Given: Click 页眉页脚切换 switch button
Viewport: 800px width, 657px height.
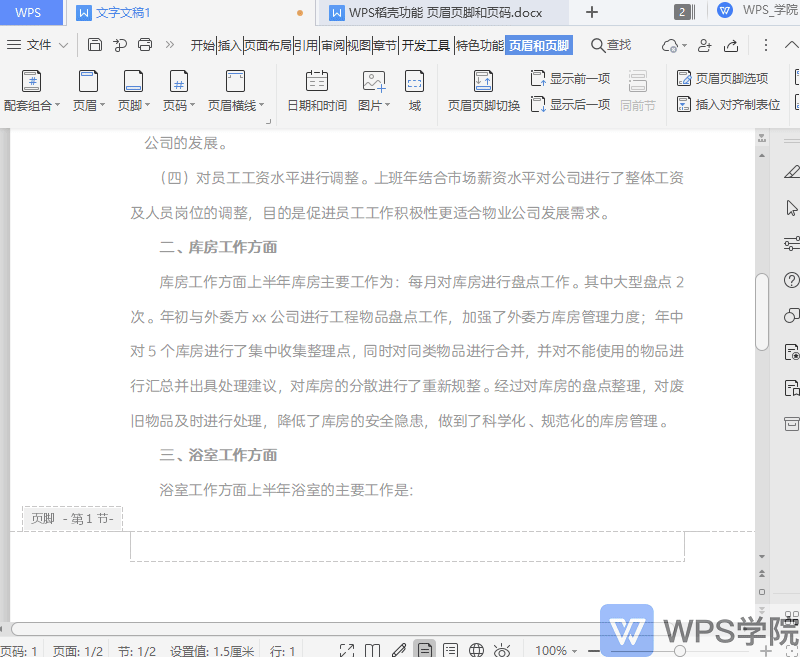Looking at the screenshot, I should 484,91.
